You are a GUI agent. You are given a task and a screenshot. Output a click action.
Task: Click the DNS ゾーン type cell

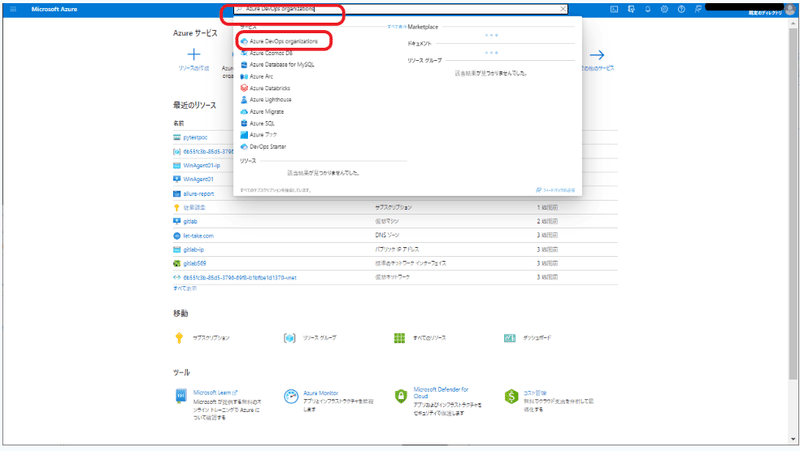(387, 235)
